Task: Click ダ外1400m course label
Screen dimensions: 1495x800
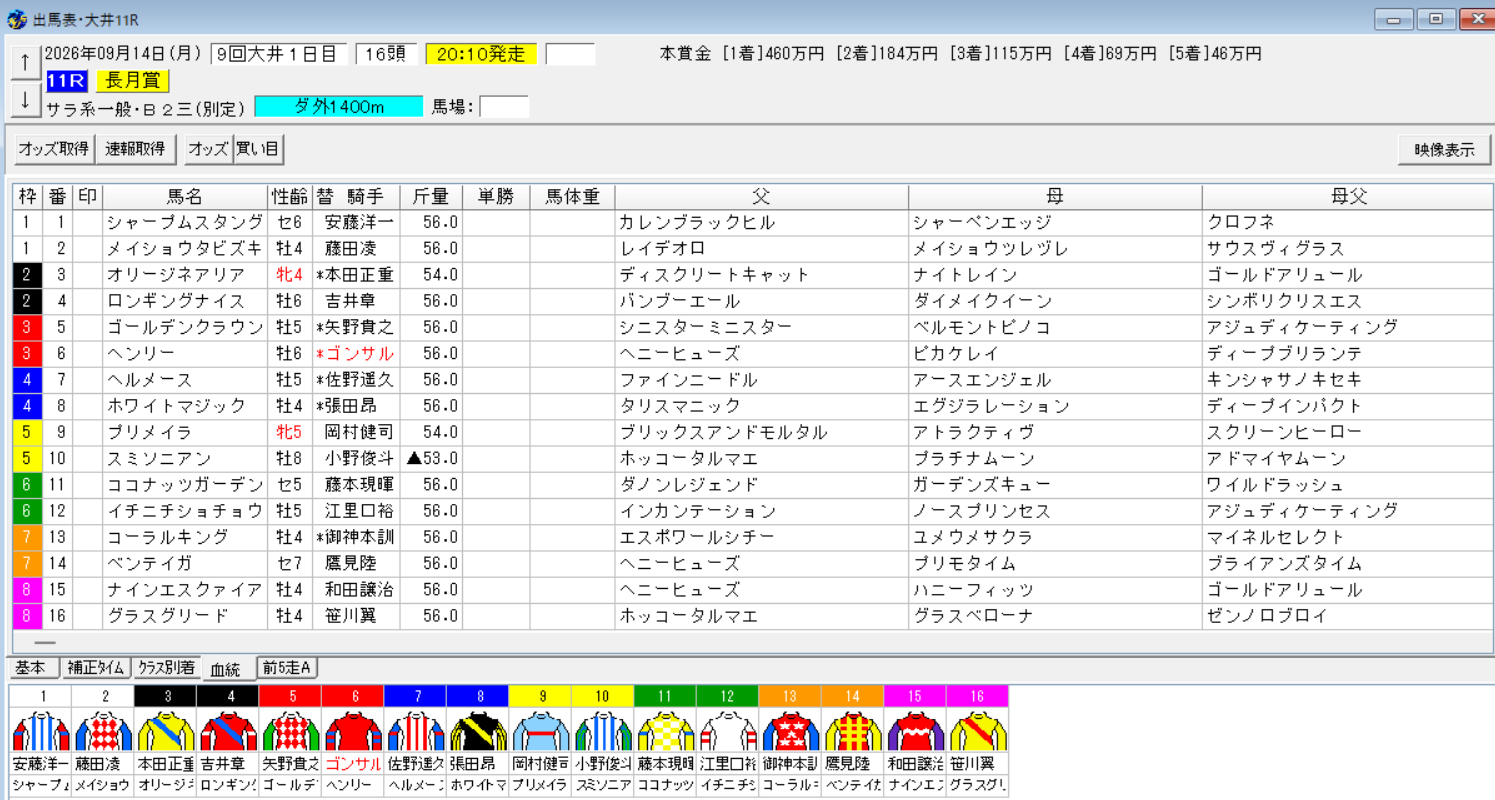Action: coord(339,107)
